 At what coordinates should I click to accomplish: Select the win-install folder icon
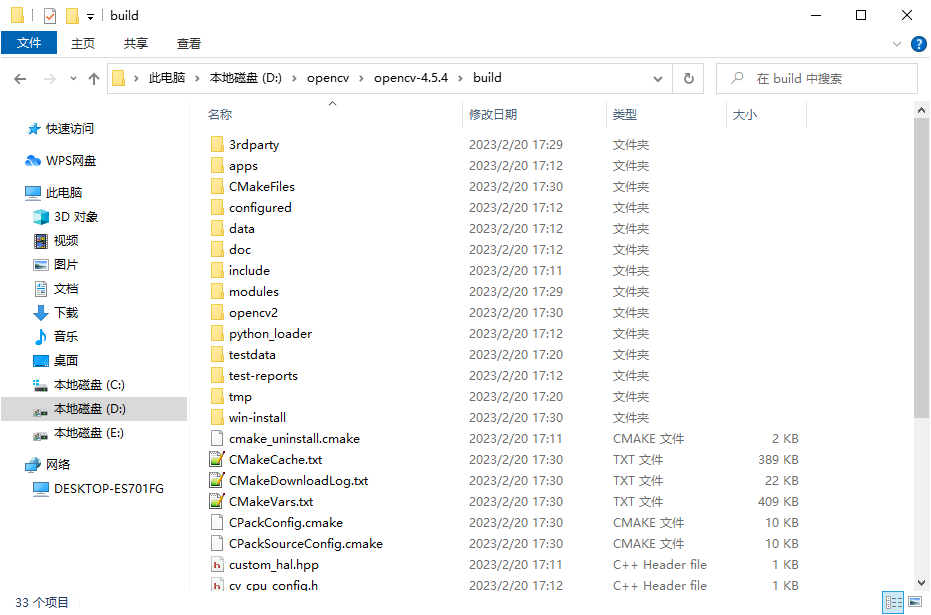(x=217, y=417)
